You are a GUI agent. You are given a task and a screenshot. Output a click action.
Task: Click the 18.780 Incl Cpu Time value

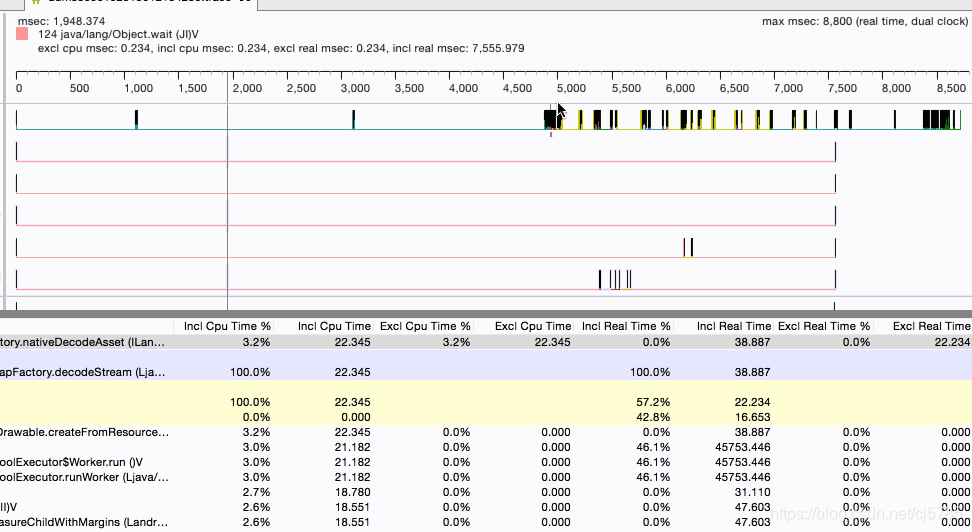click(x=352, y=492)
